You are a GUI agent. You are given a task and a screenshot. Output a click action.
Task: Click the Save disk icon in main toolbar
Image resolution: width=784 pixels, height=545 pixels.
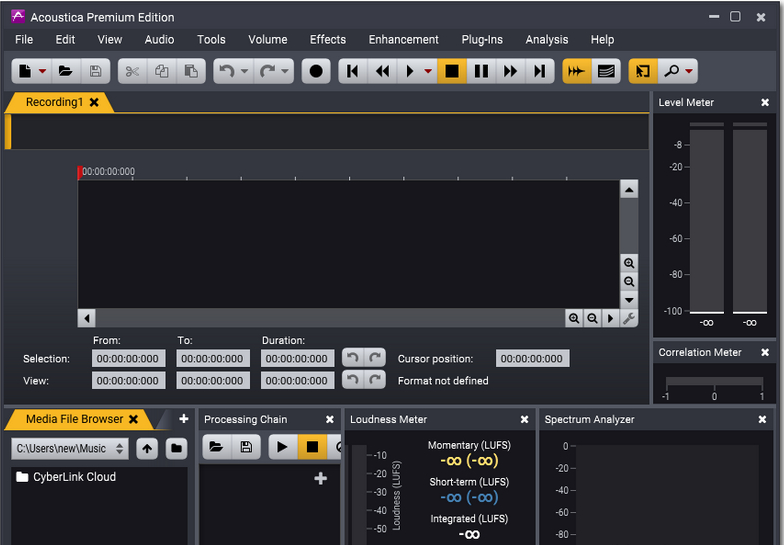tap(95, 72)
